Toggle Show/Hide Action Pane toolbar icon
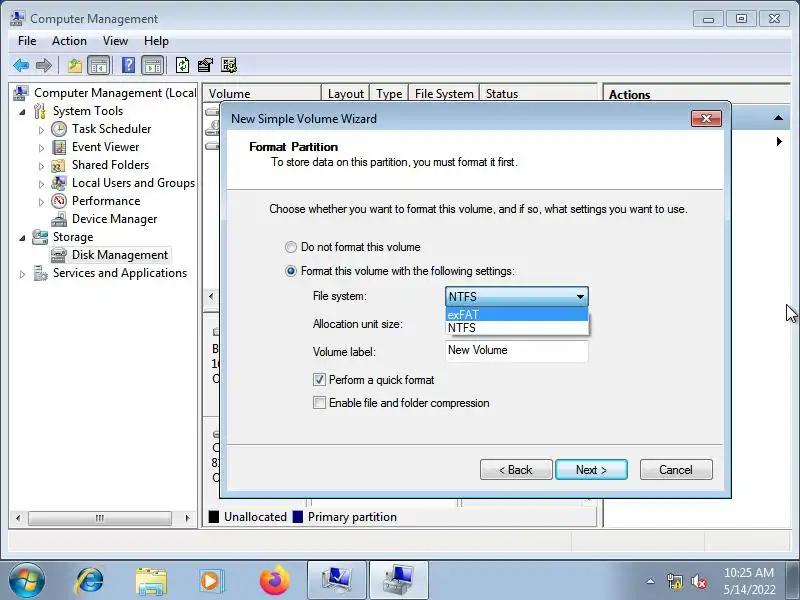Image resolution: width=800 pixels, height=600 pixels. click(x=153, y=65)
